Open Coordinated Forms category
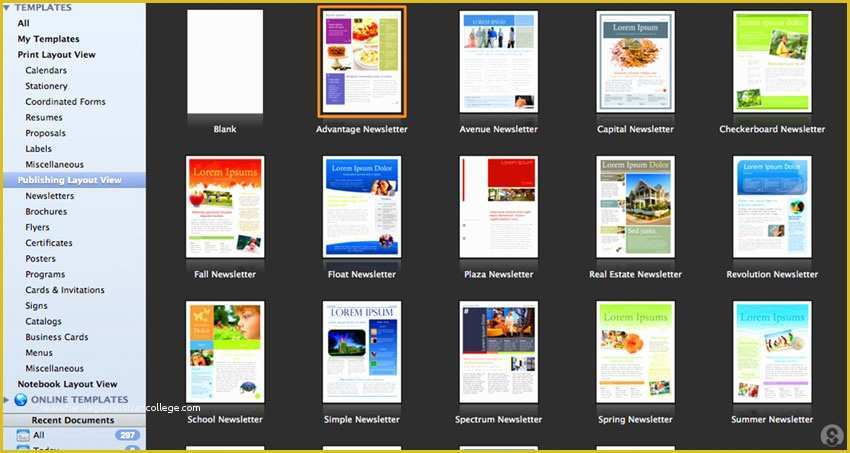 point(65,102)
